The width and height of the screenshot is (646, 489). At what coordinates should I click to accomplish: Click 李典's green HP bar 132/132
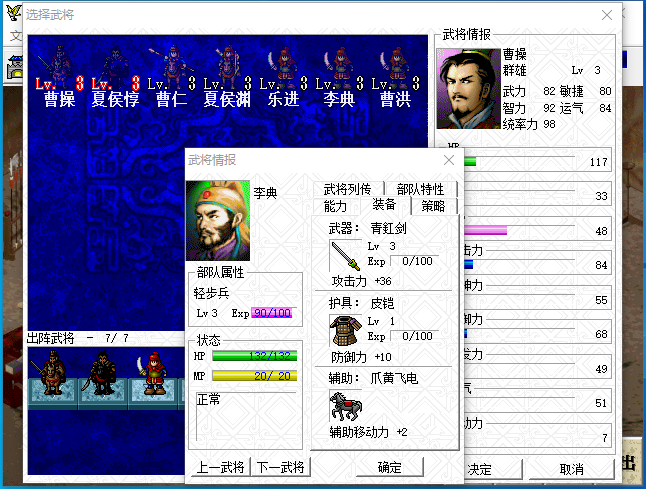255,356
